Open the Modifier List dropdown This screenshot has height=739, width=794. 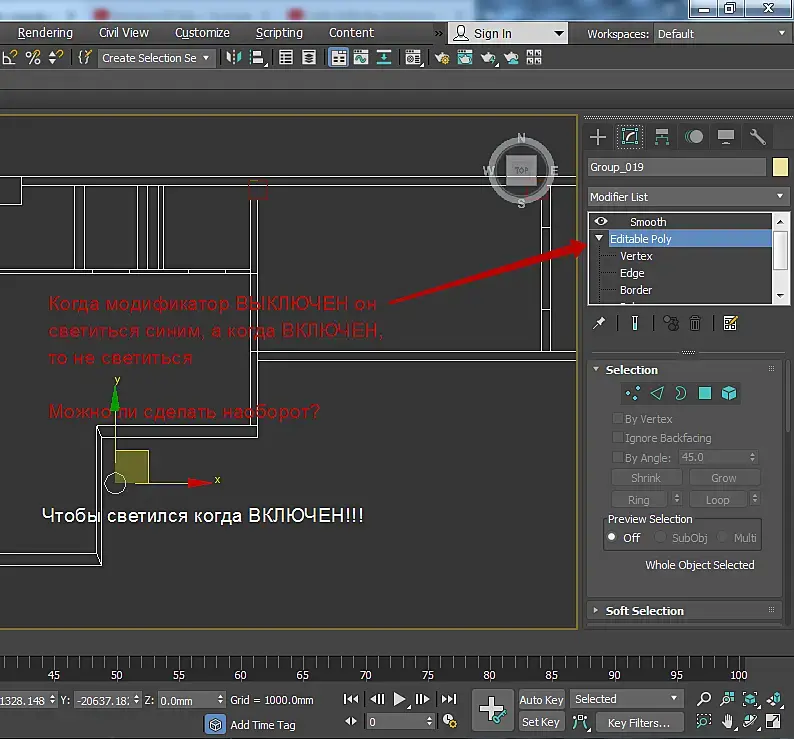[687, 197]
